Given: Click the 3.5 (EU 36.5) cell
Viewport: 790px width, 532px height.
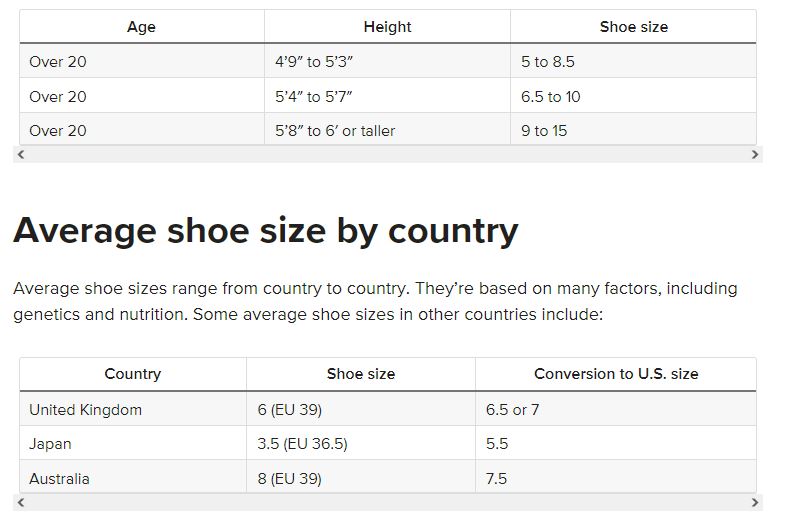Looking at the screenshot, I should [302, 444].
